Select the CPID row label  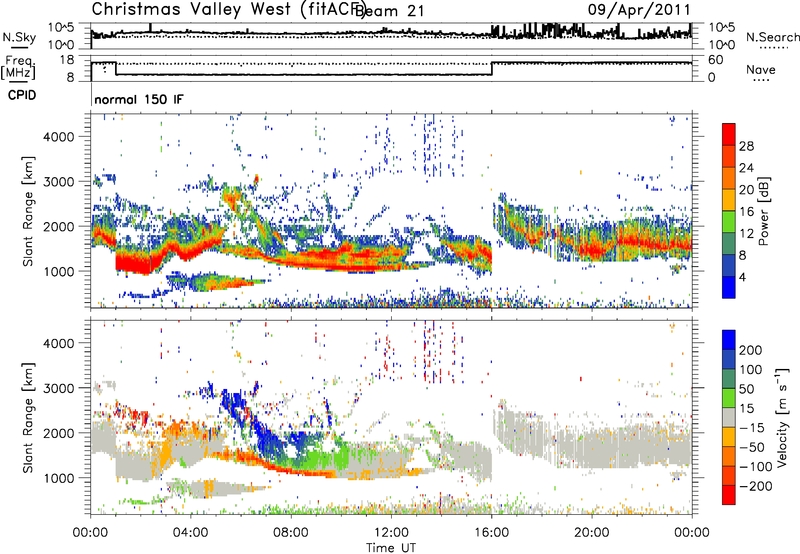[22, 95]
